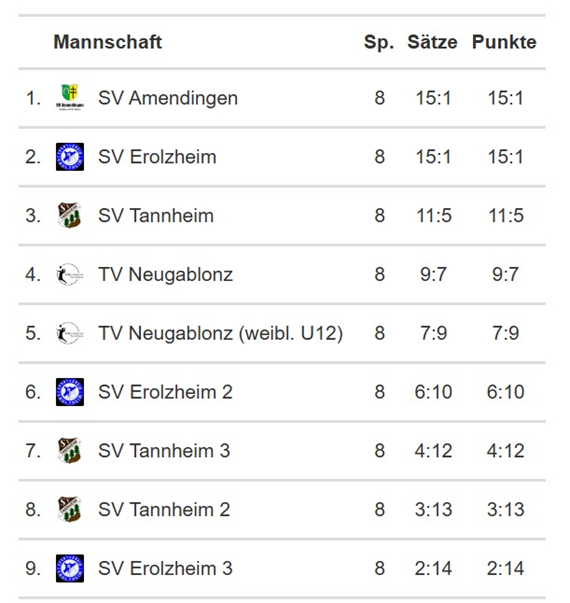Screen dimensions: 570x603
Task: Select the SV Erolzheim 2 team name
Action: pyautogui.click(x=165, y=392)
